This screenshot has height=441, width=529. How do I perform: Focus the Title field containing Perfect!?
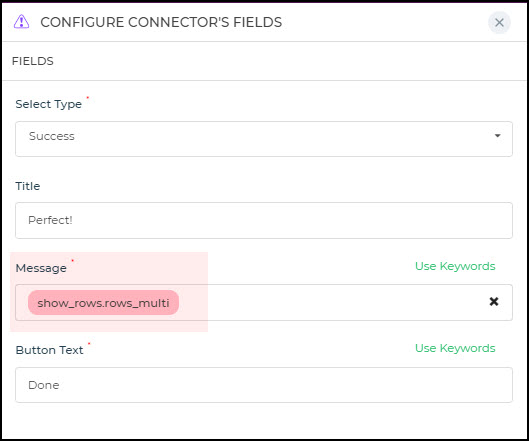click(264, 220)
